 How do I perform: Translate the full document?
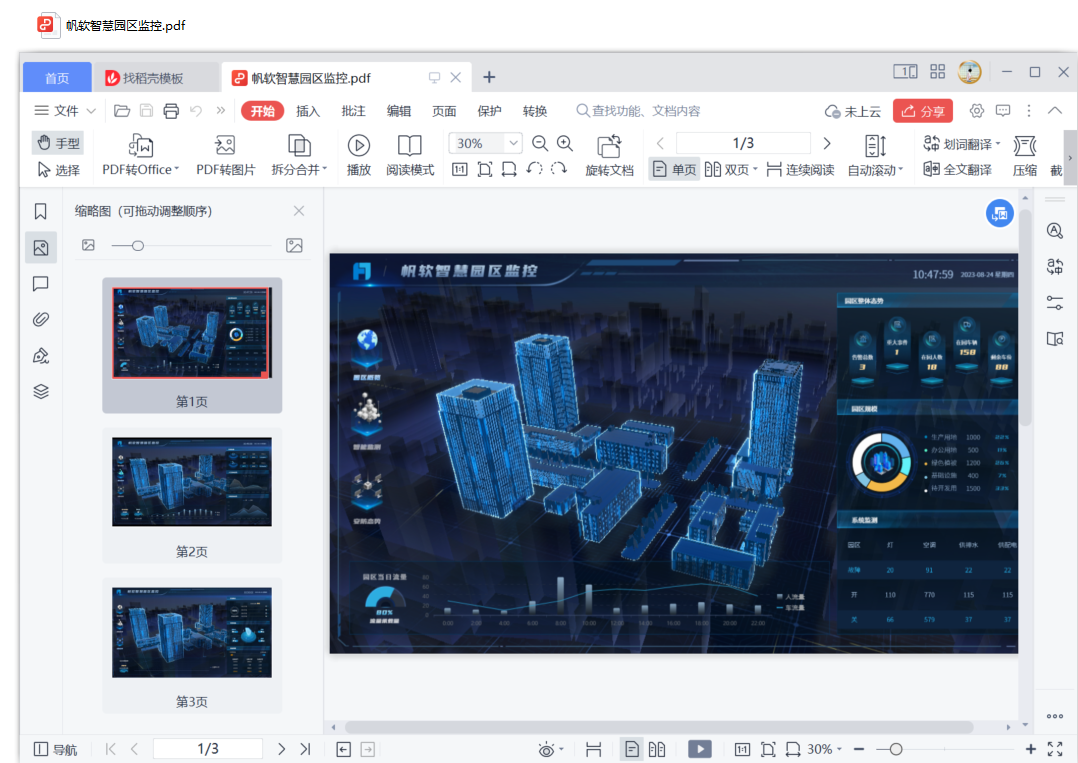tap(957, 169)
